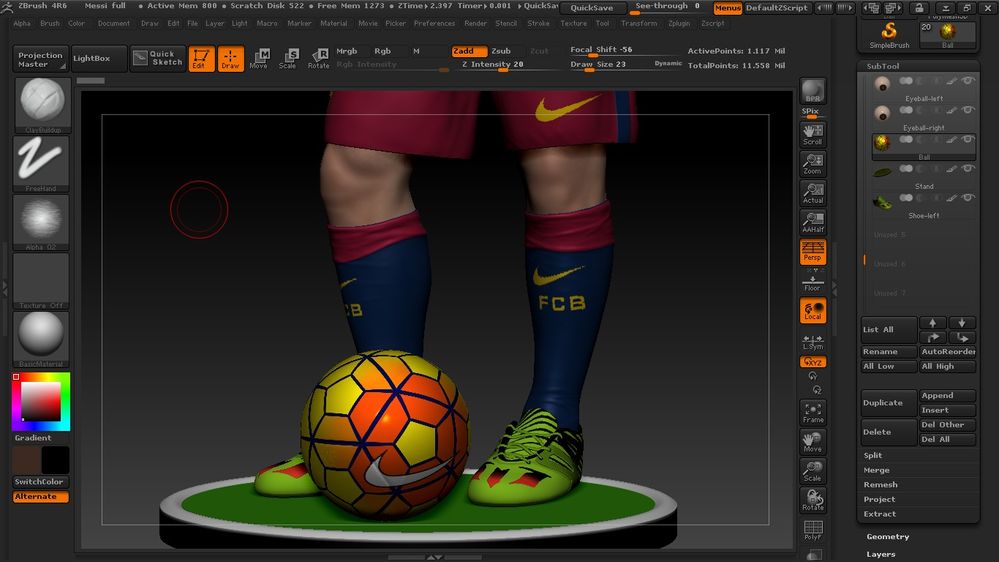This screenshot has height=562, width=999.
Task: Toggle visibility of Eyeball-right subtool
Action: pos(968,111)
